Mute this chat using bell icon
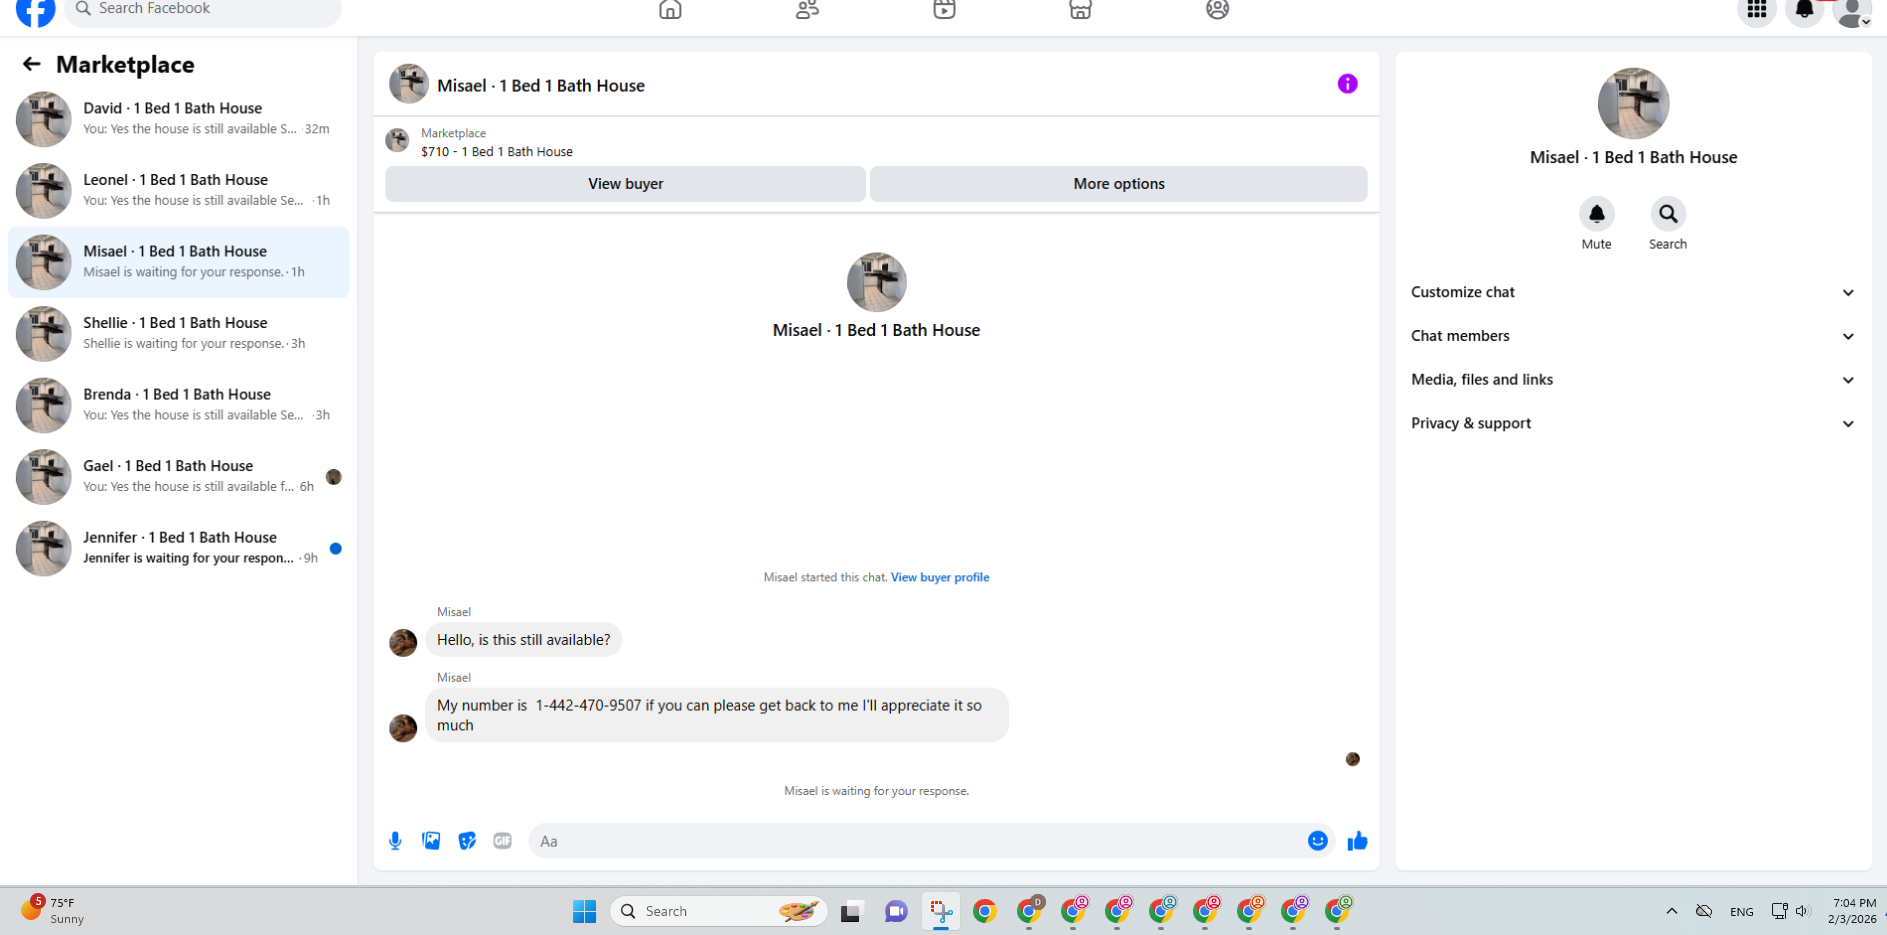 [1596, 213]
